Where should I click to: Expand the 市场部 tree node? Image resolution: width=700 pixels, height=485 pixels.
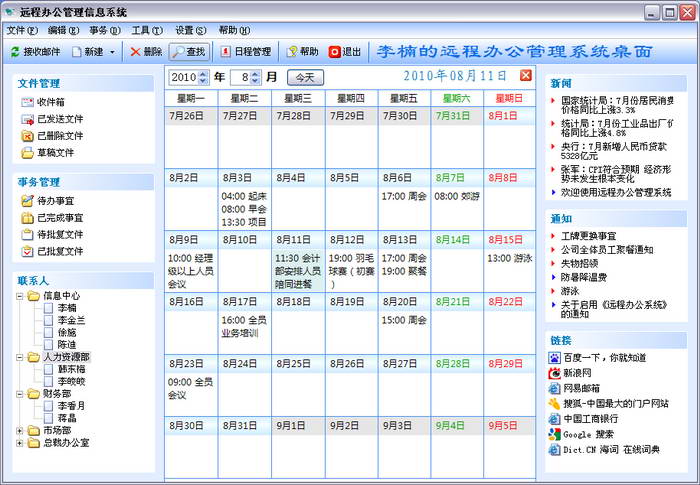[20, 430]
